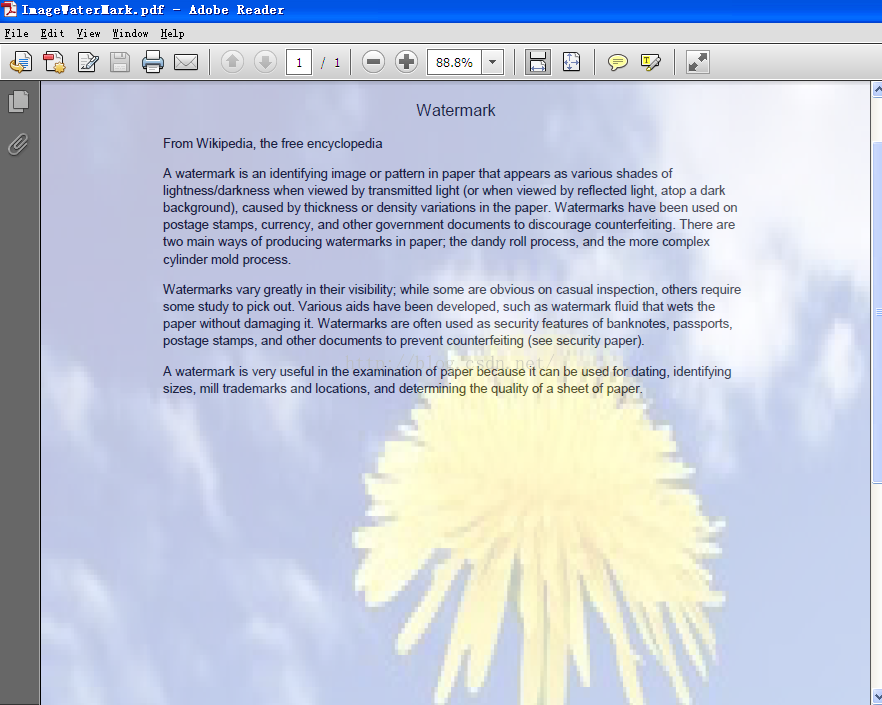Zoom in with the plus button
The image size is (882, 705).
pos(406,62)
